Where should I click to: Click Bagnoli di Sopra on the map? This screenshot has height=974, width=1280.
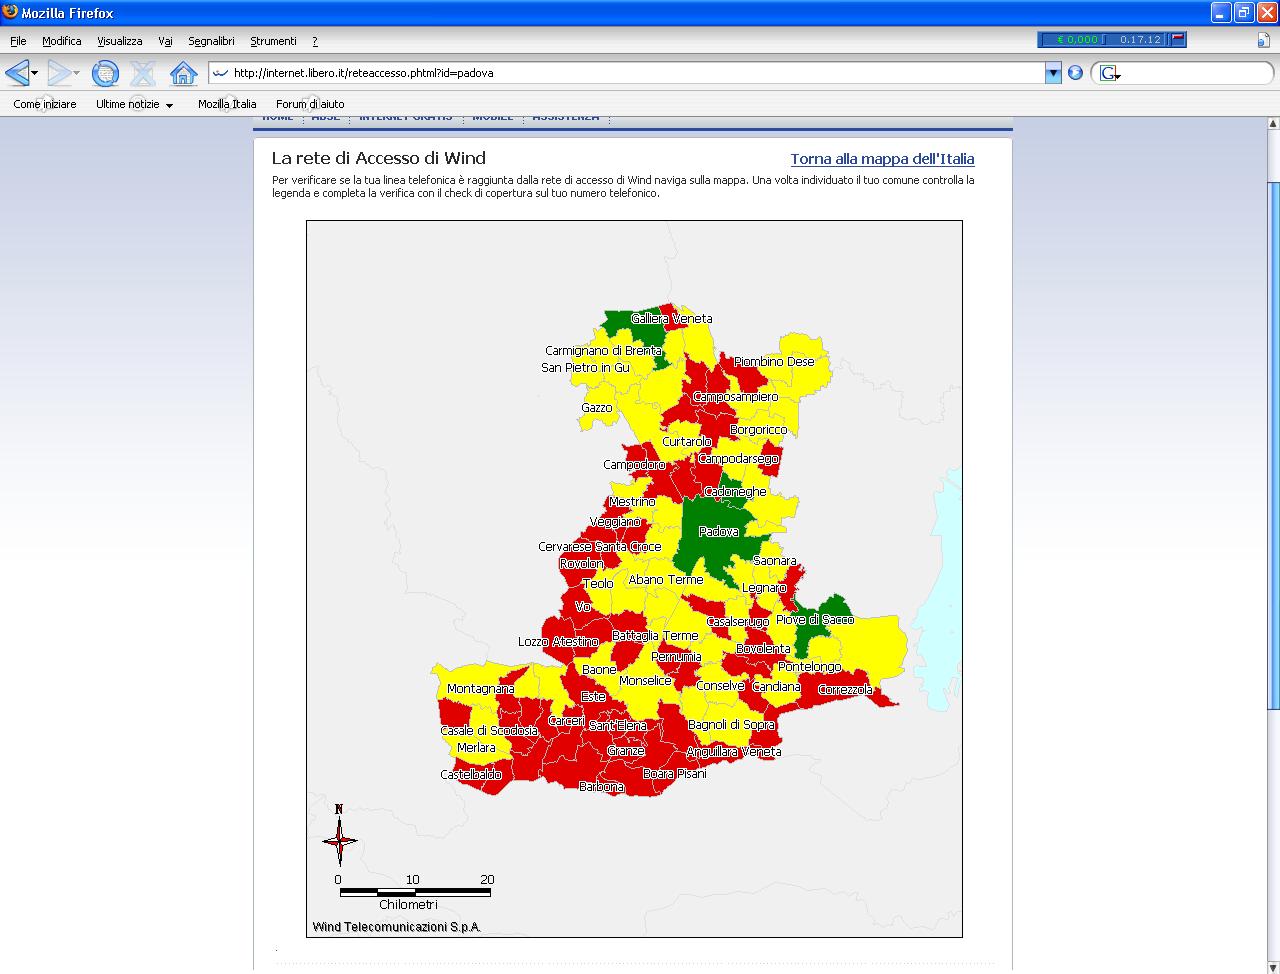(x=731, y=725)
